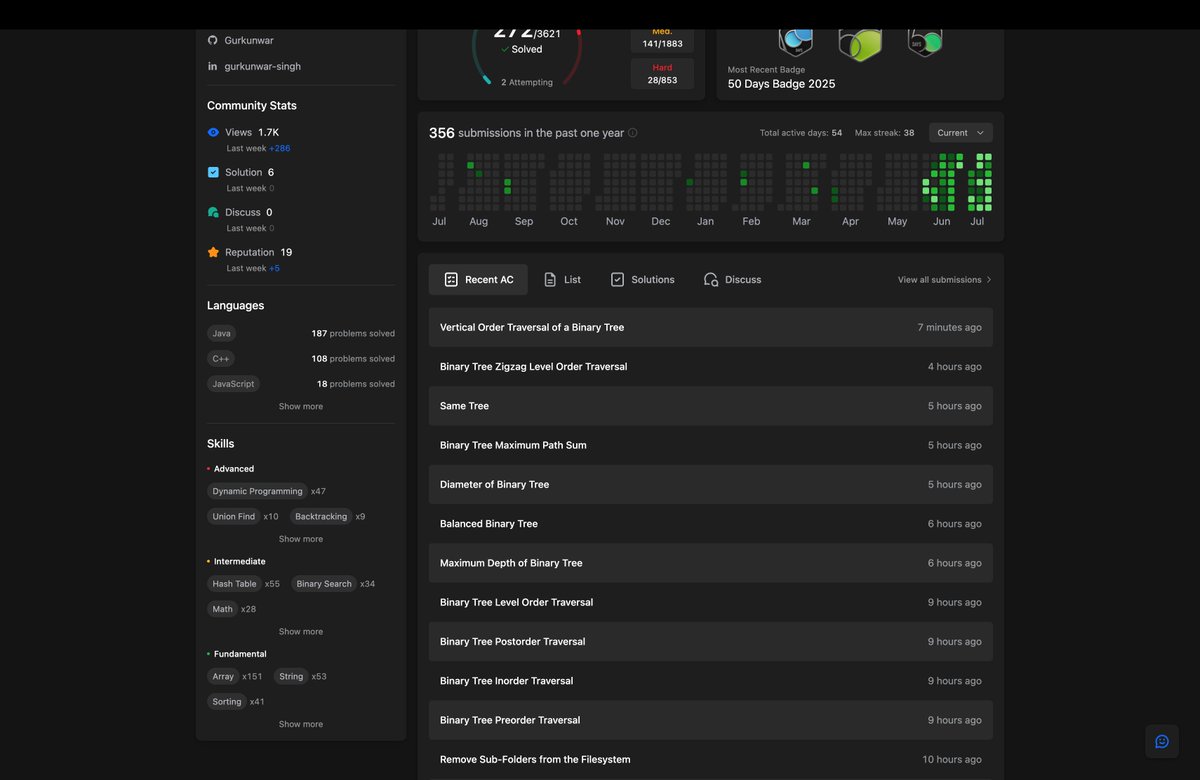Click the Backtracking skill tag
This screenshot has height=780, width=1200.
(321, 517)
